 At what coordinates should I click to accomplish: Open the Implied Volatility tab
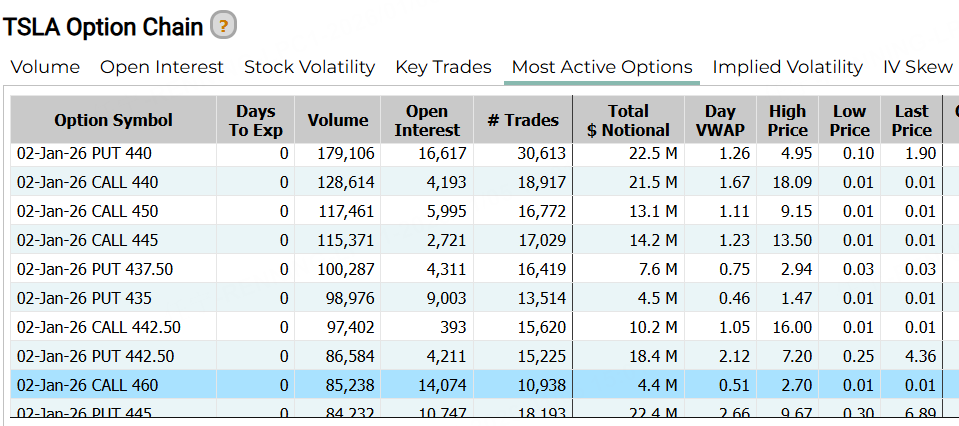click(x=787, y=67)
